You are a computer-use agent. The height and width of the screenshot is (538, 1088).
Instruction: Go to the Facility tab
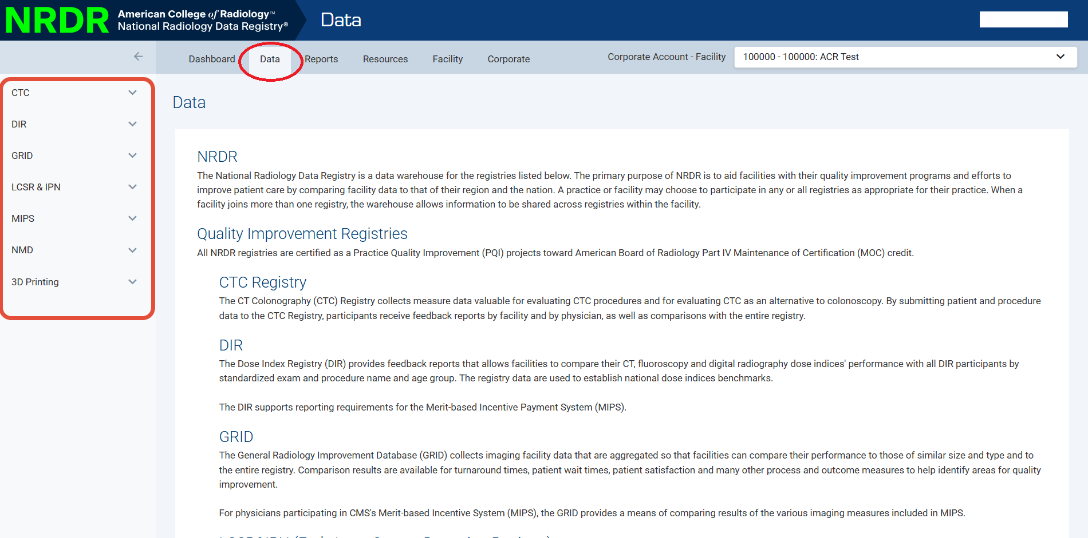click(x=448, y=59)
